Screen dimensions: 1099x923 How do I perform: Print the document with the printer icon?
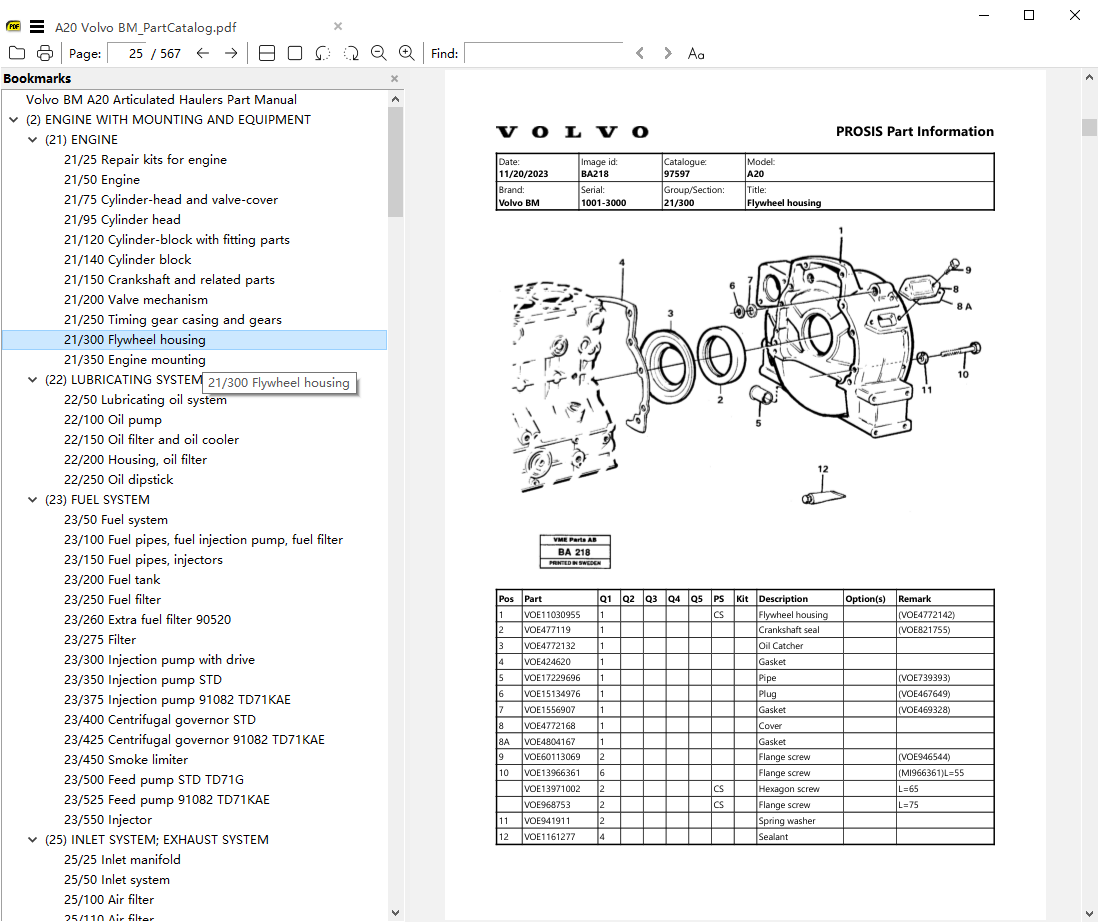[x=45, y=53]
